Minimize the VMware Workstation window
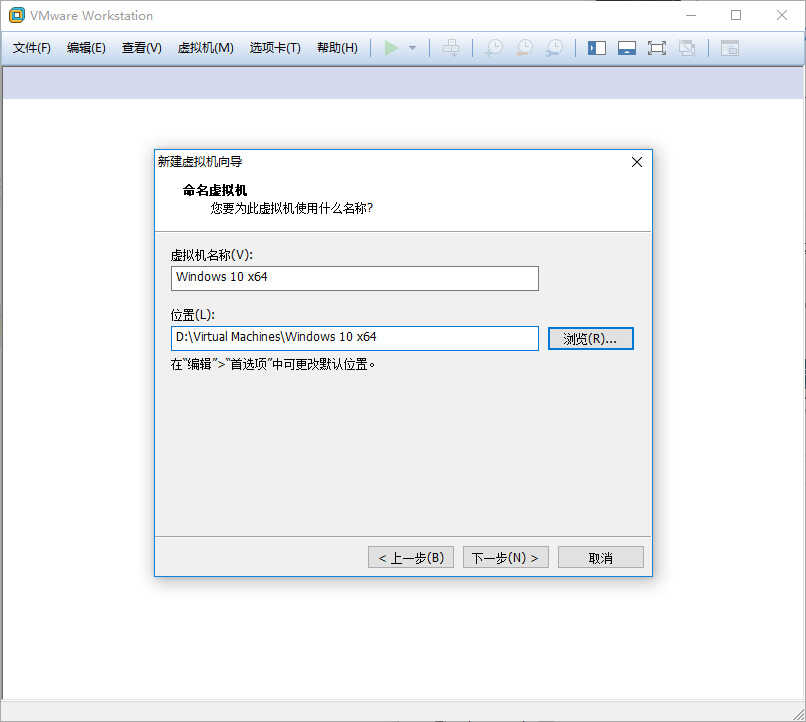Viewport: 806px width, 722px height. tap(691, 15)
